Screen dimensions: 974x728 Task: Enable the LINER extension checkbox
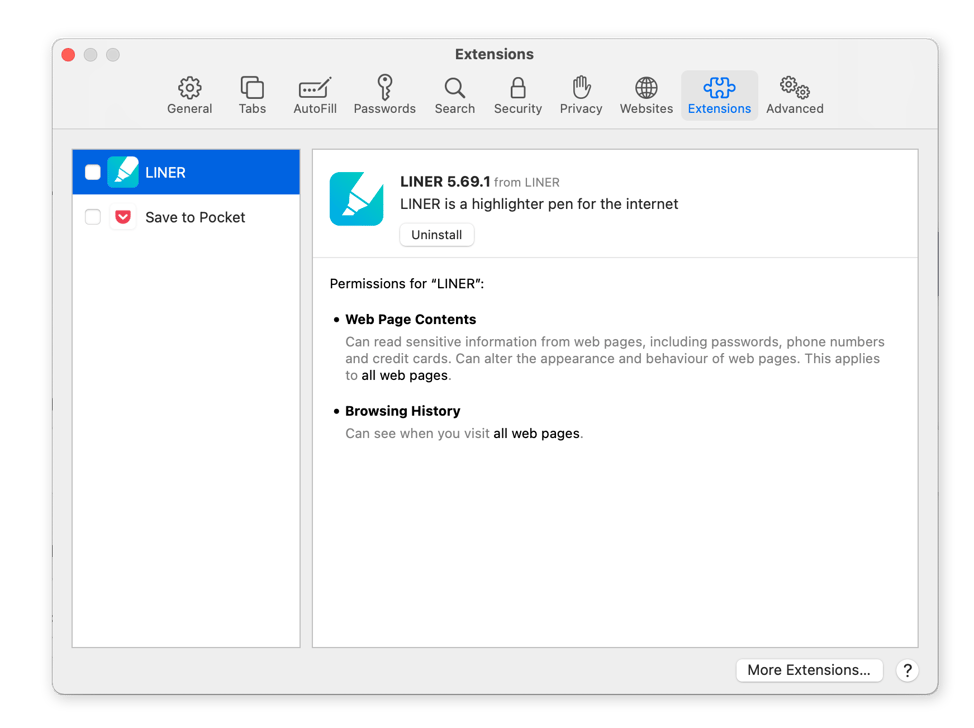[93, 171]
